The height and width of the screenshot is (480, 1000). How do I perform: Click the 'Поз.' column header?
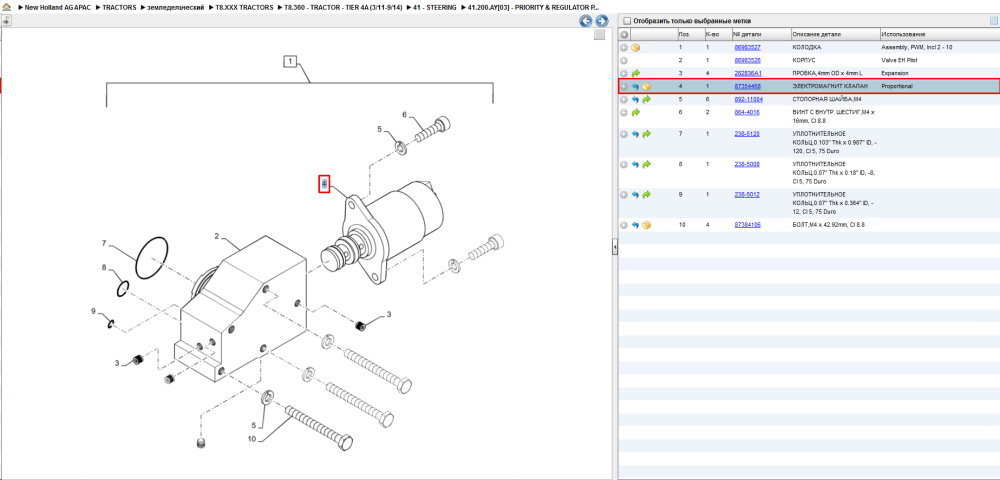[x=684, y=34]
